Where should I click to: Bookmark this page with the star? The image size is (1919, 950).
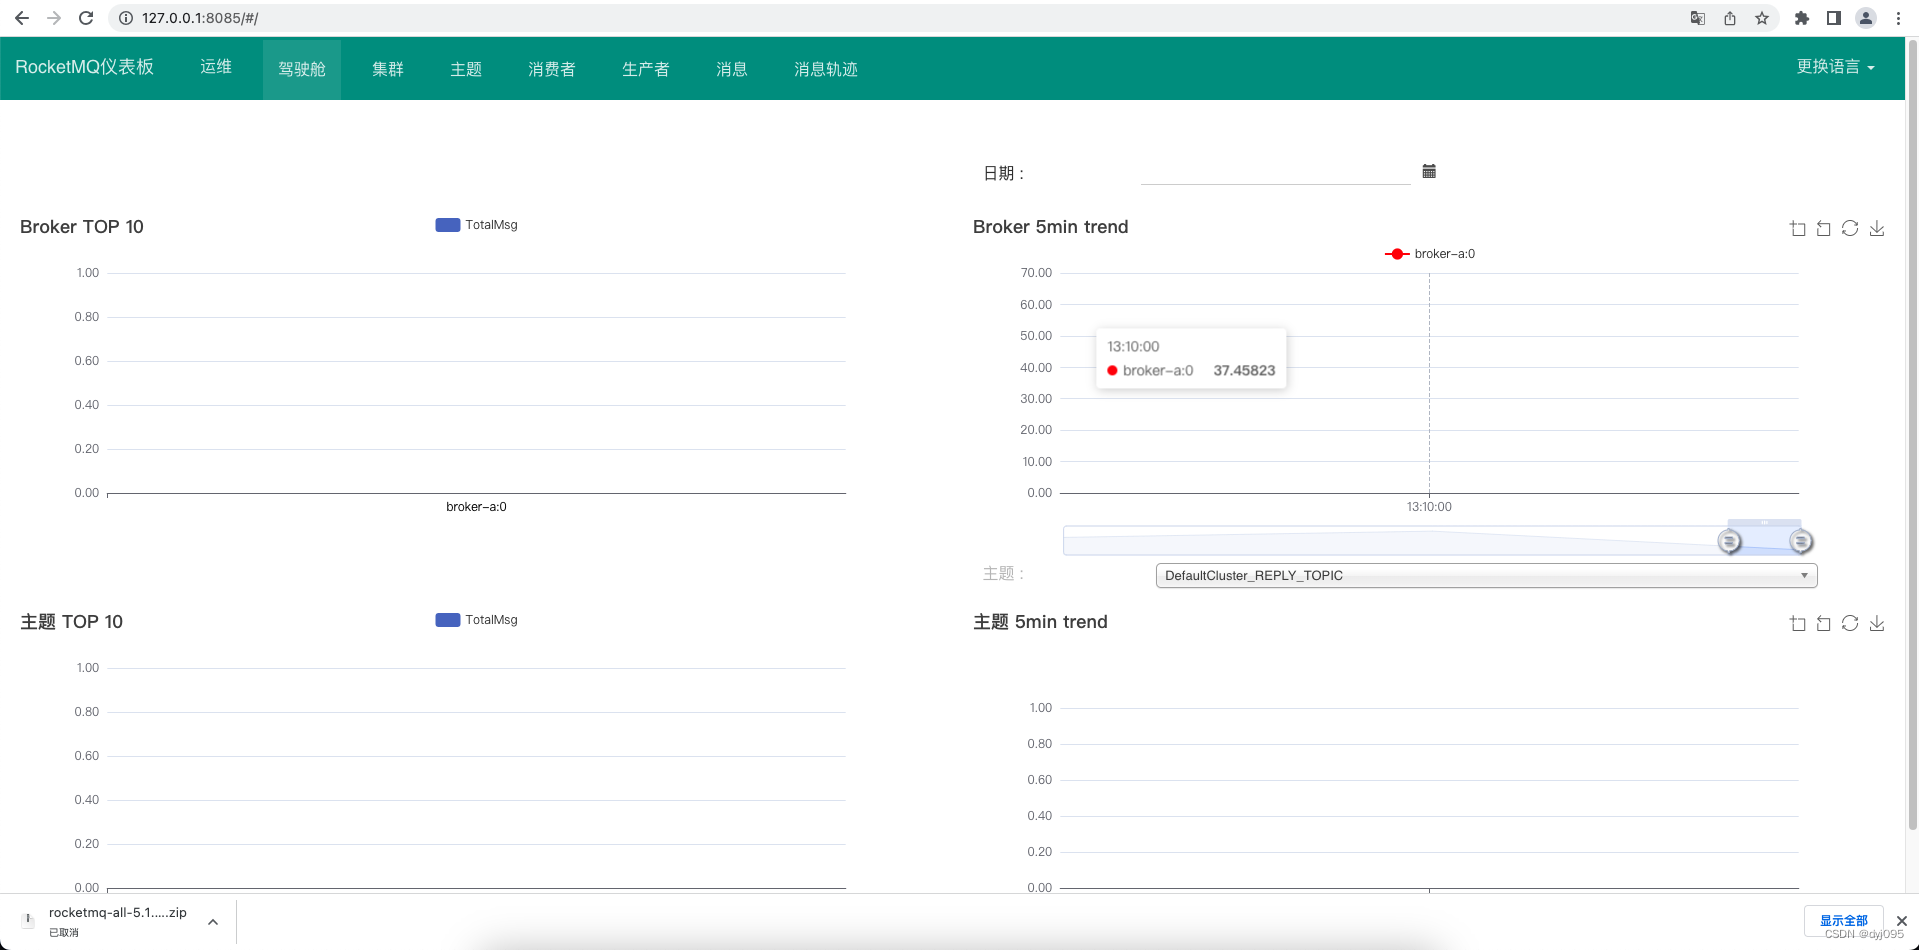point(1762,18)
